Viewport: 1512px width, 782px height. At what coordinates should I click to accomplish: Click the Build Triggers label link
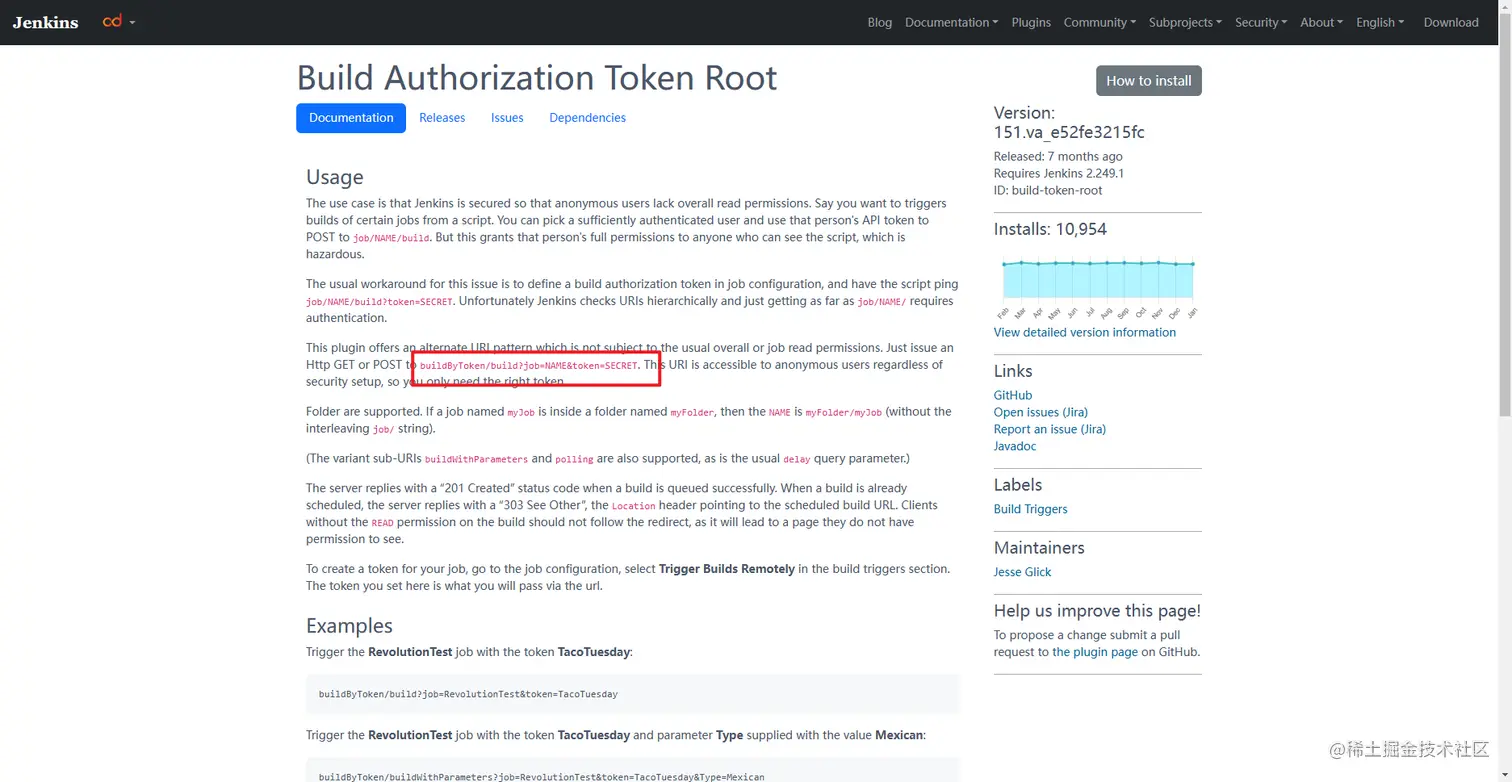click(x=1030, y=509)
